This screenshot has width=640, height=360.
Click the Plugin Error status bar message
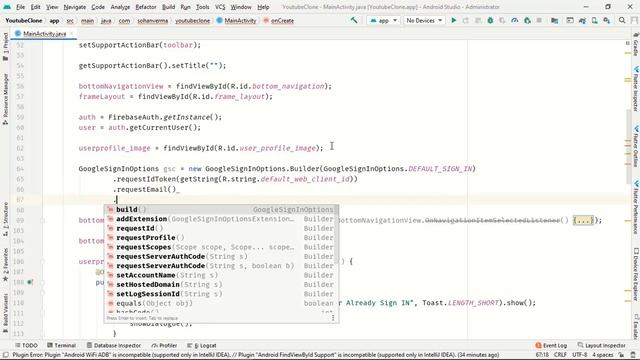point(255,355)
